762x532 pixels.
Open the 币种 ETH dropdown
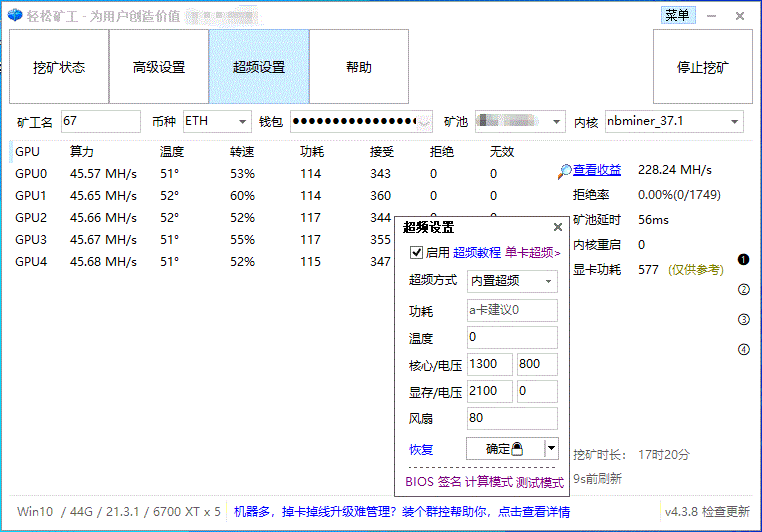(243, 122)
